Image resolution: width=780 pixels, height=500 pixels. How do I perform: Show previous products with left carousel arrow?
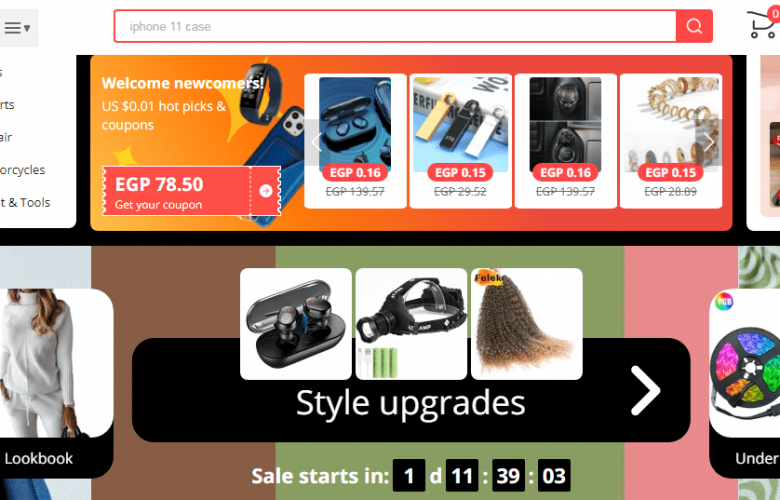(x=314, y=142)
